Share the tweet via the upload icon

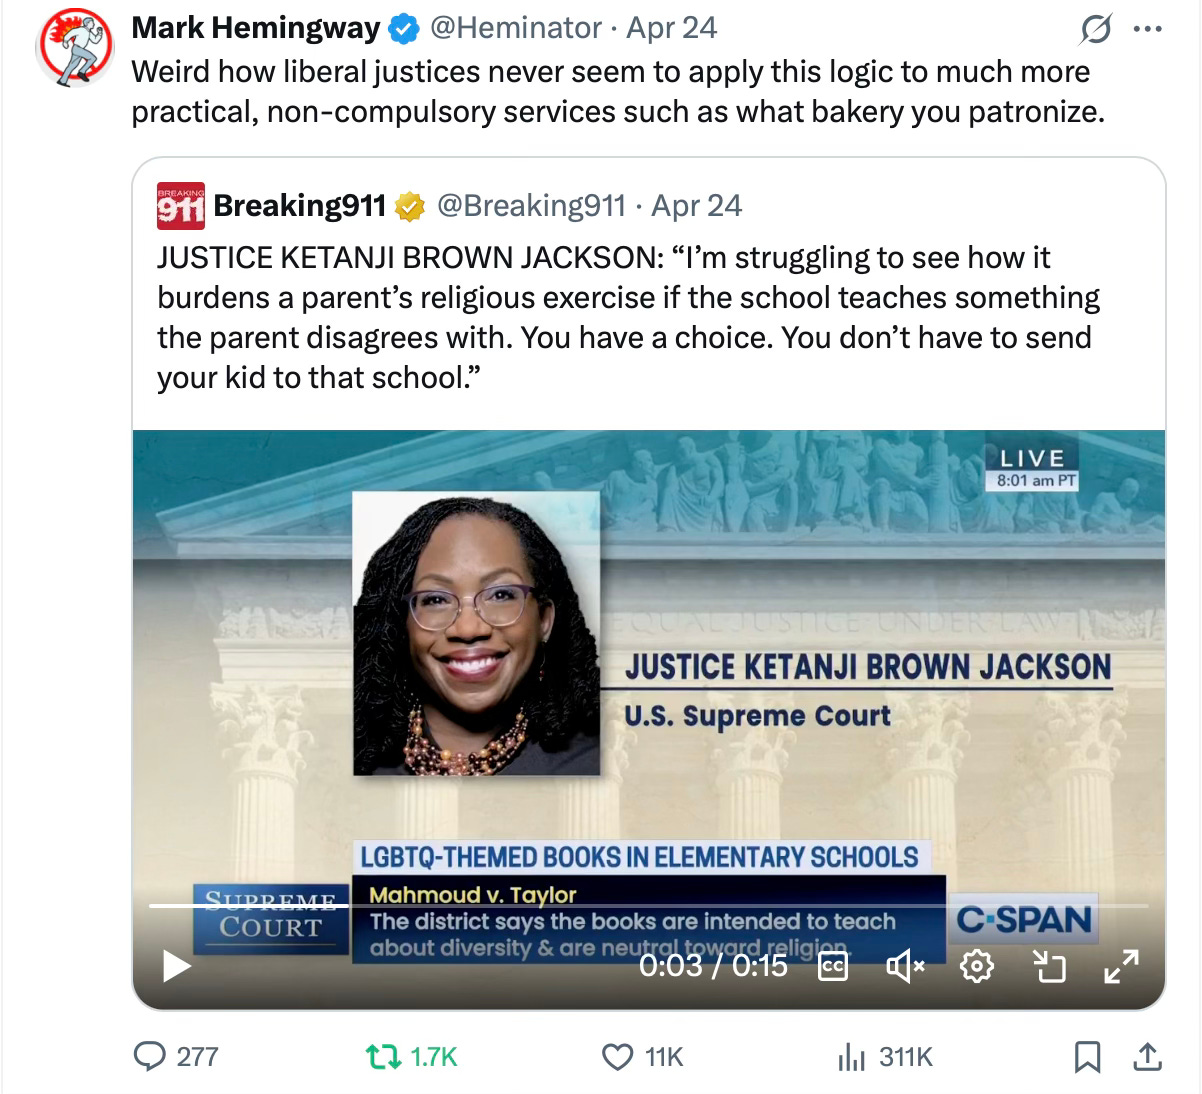(x=1148, y=1056)
